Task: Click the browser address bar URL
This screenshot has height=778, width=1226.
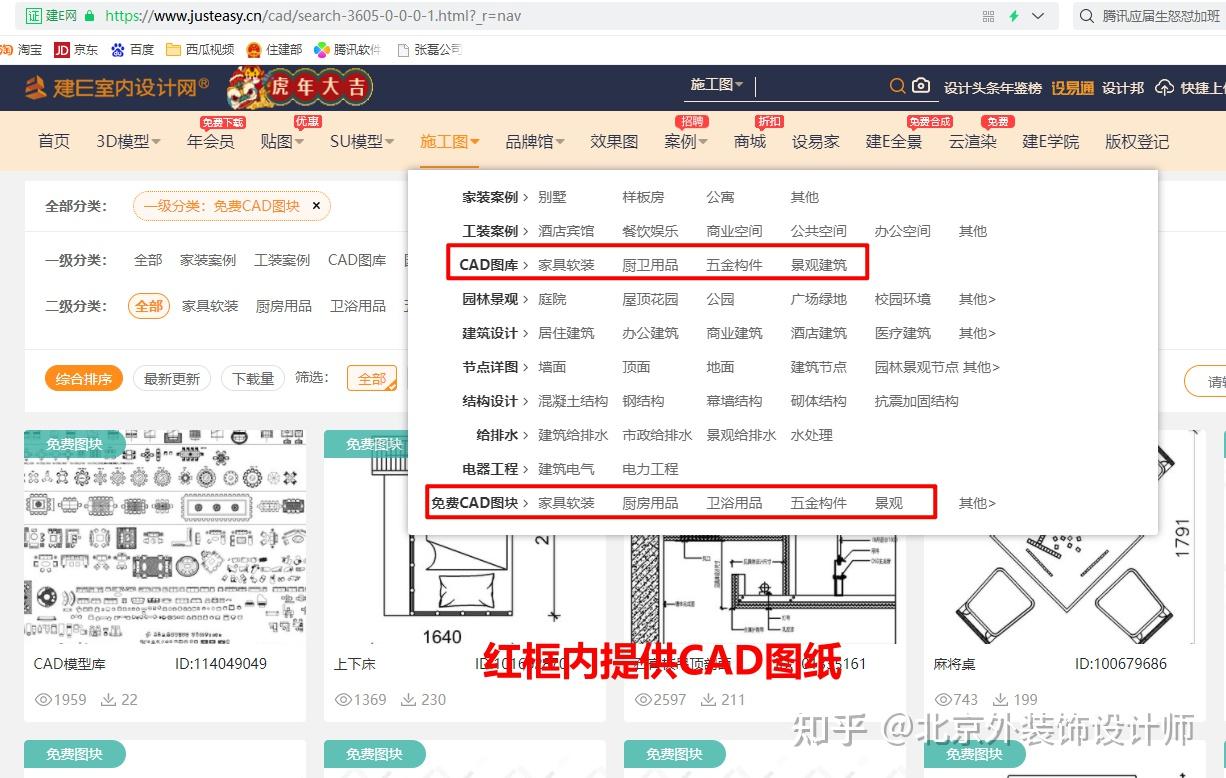Action: coord(313,16)
